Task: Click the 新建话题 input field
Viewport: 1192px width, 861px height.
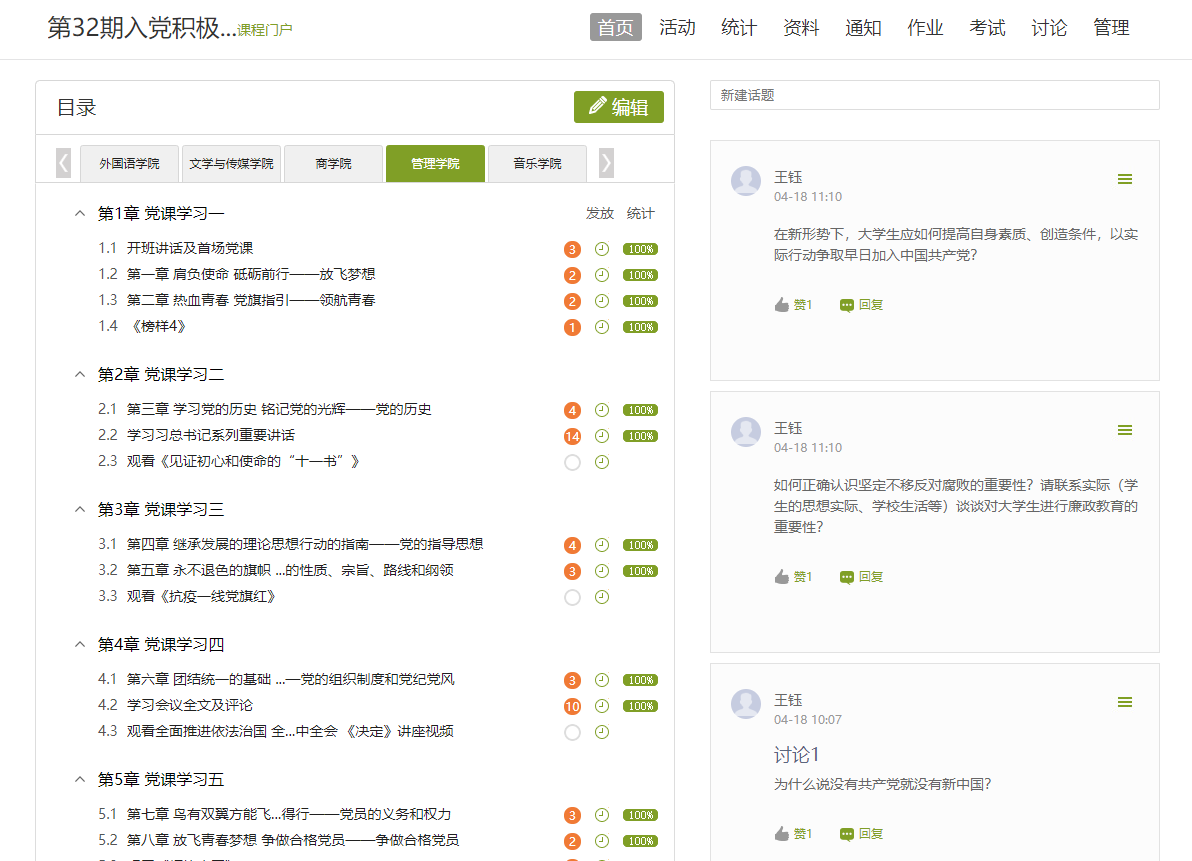Action: click(x=934, y=95)
